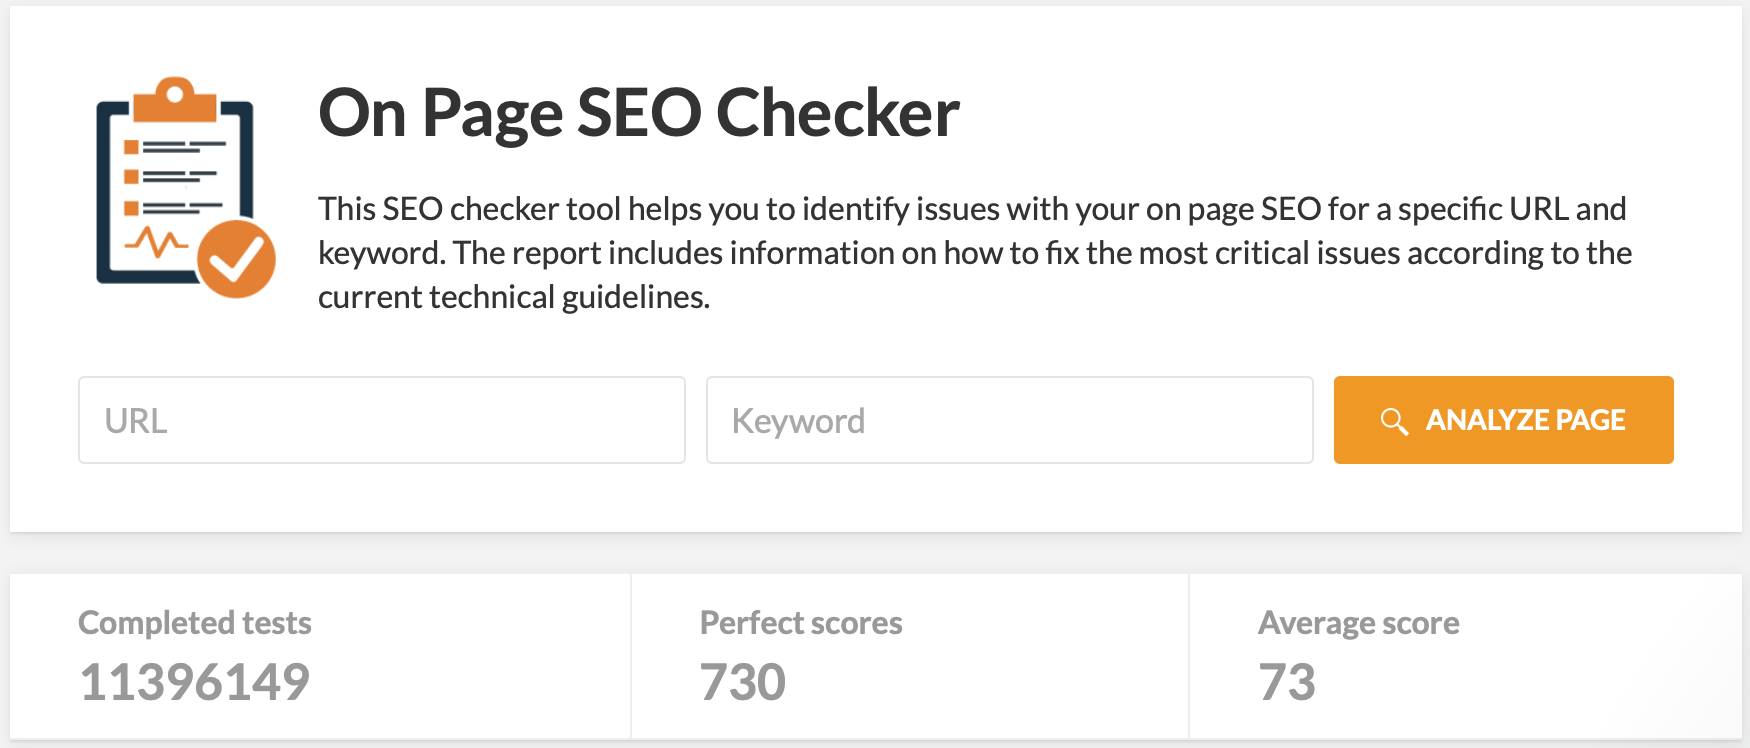Click the Perfect scores label
The width and height of the screenshot is (1750, 748).
pos(800,622)
